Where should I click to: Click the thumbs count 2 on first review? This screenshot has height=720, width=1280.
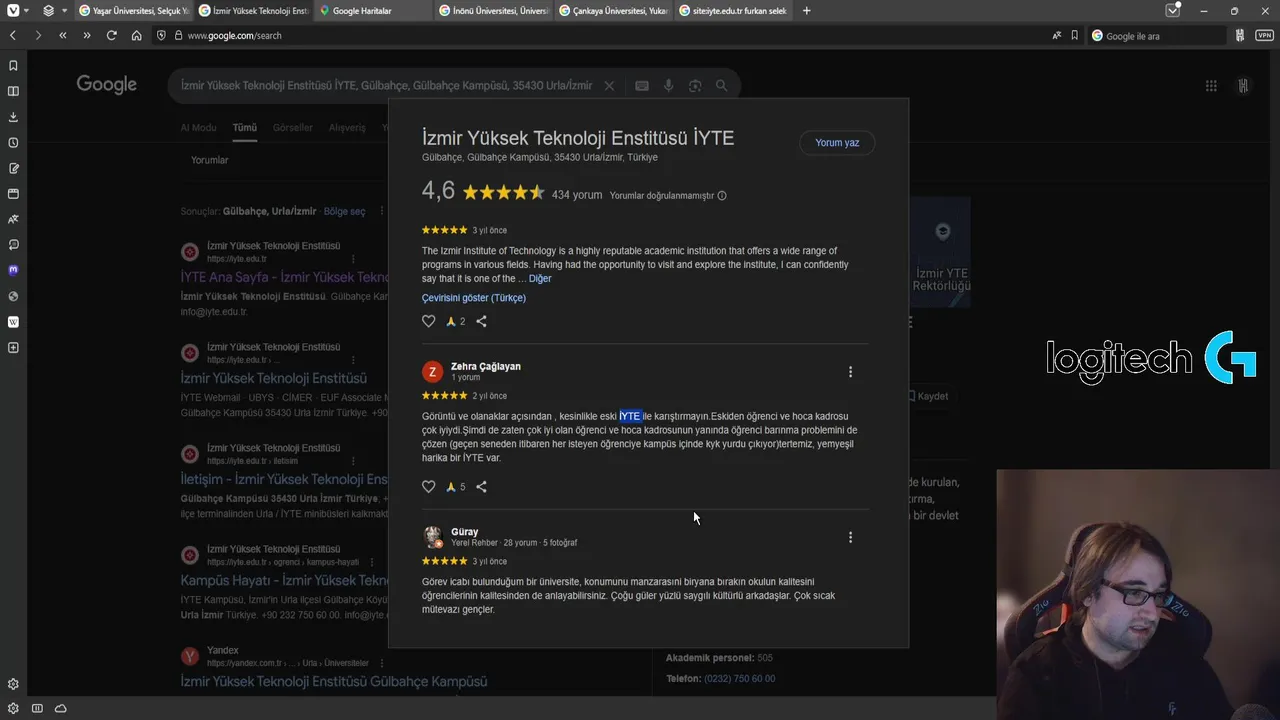click(455, 321)
